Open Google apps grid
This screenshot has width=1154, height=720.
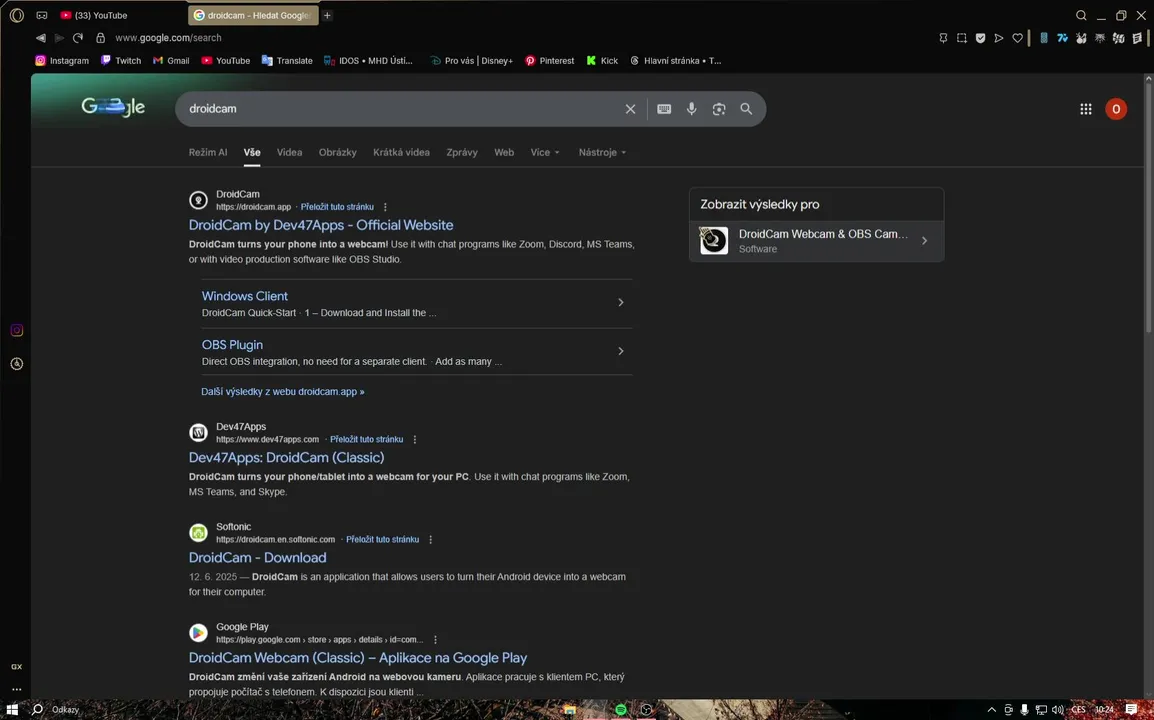click(1086, 109)
